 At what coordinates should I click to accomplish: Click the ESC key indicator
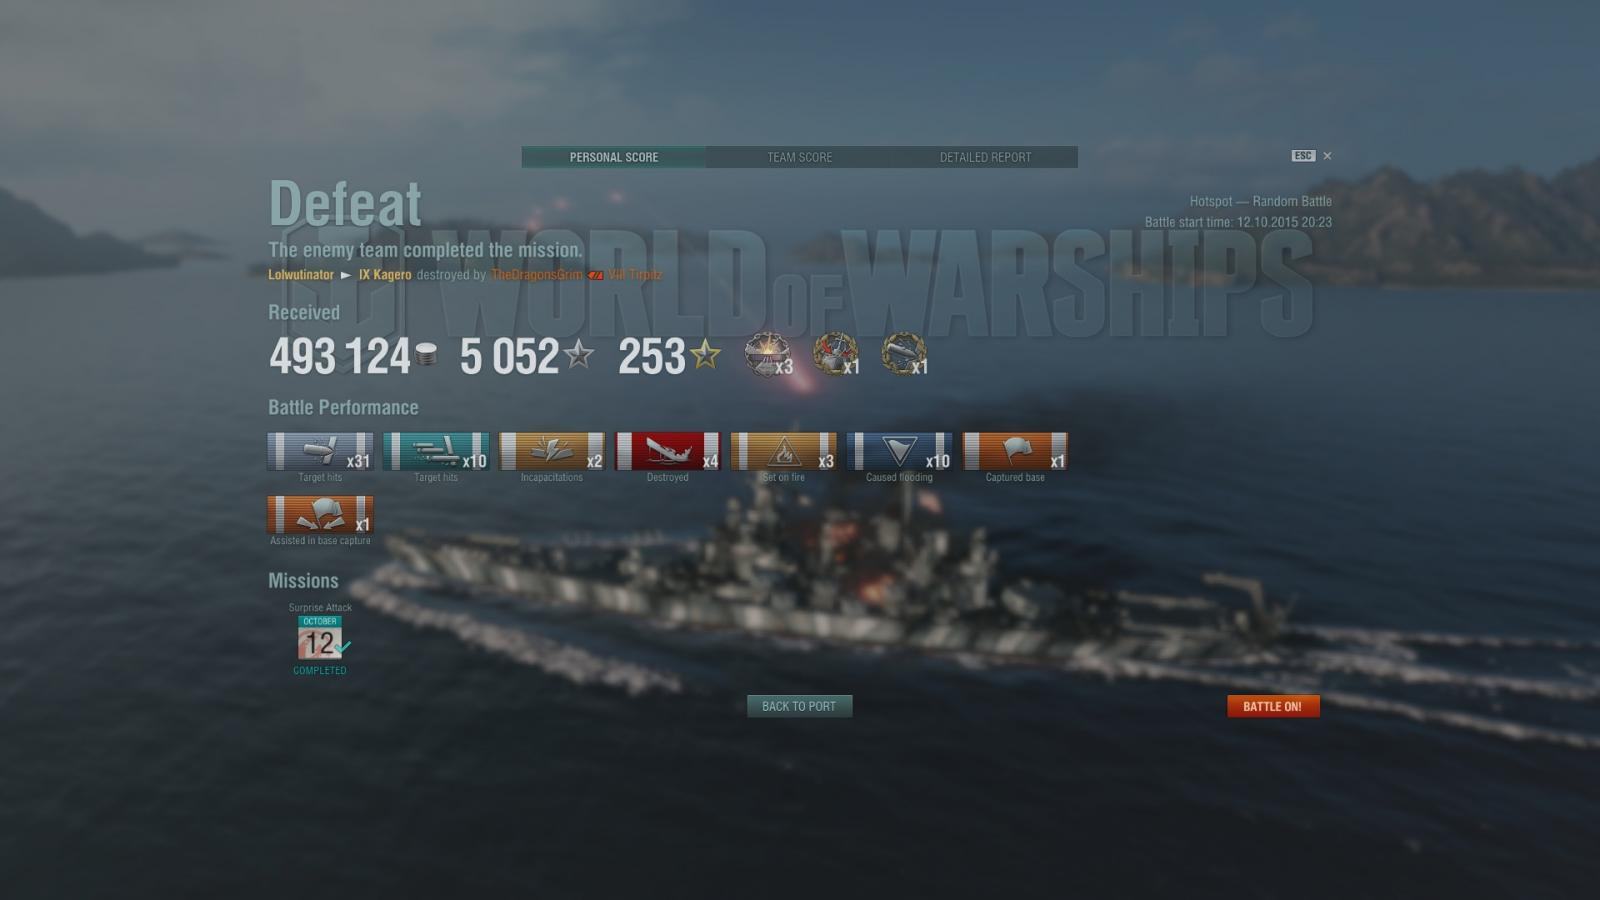click(x=1303, y=156)
